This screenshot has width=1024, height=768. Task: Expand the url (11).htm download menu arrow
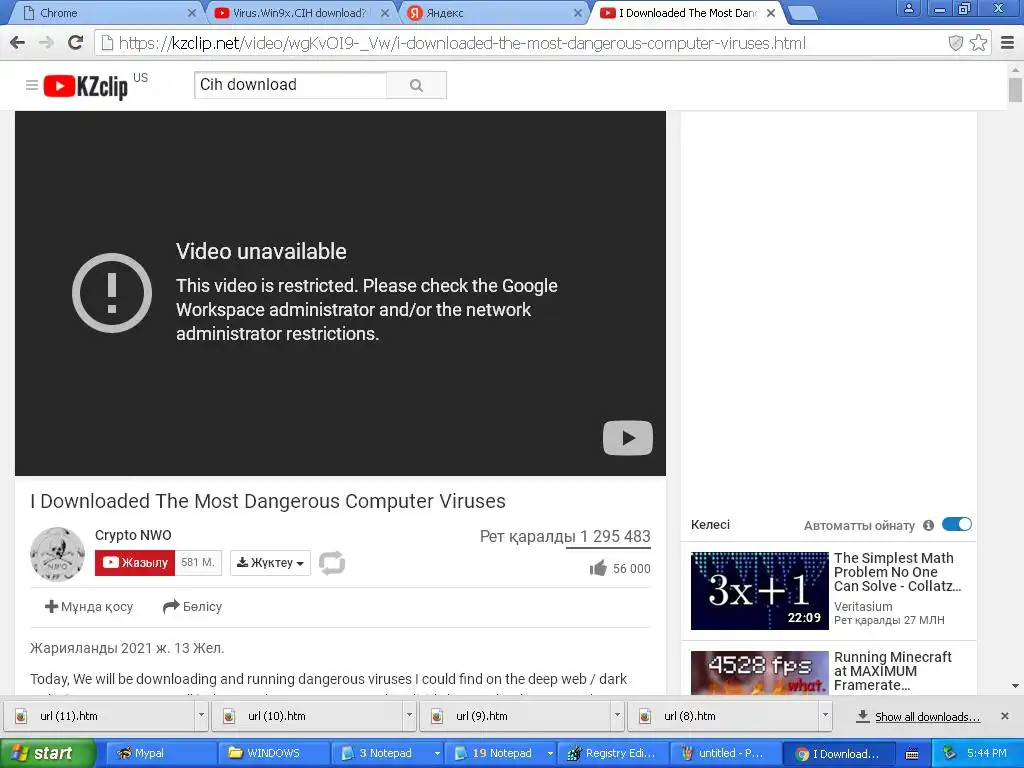(201, 716)
